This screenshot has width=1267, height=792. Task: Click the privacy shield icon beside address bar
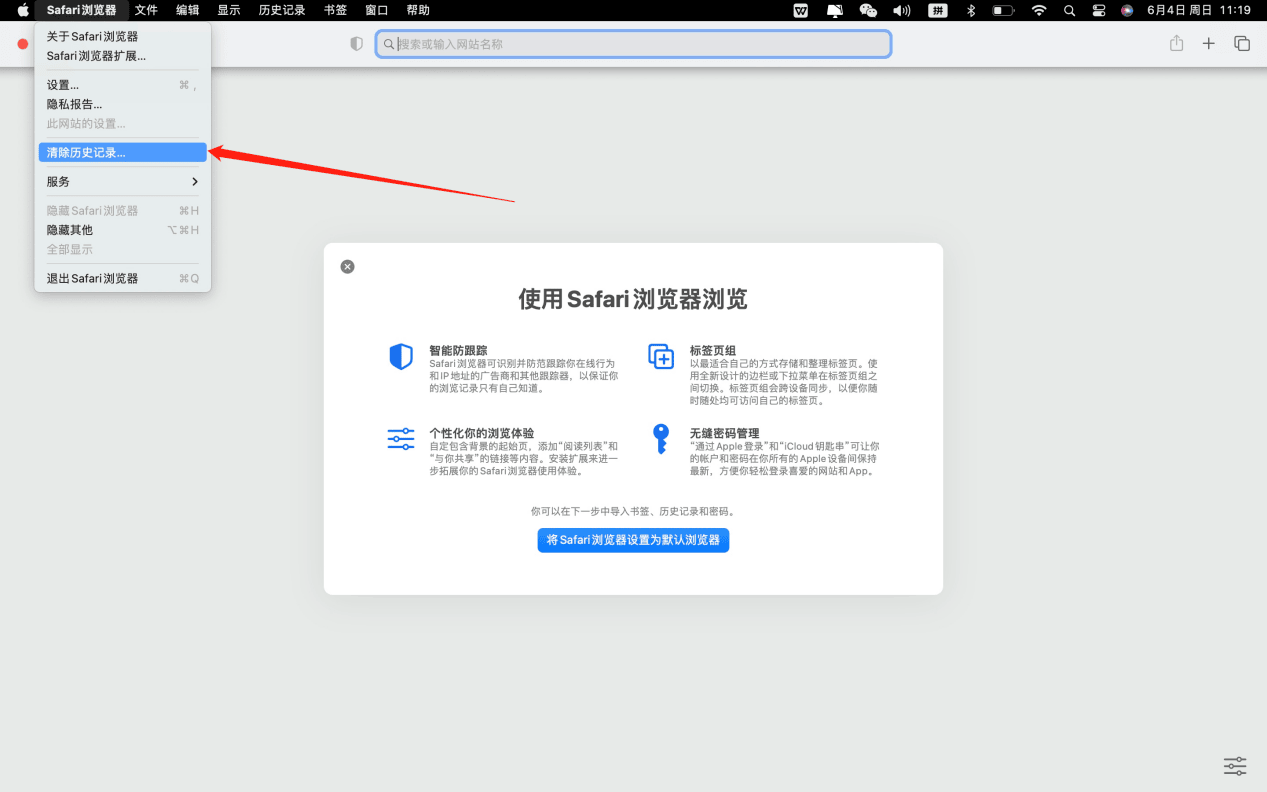(356, 44)
